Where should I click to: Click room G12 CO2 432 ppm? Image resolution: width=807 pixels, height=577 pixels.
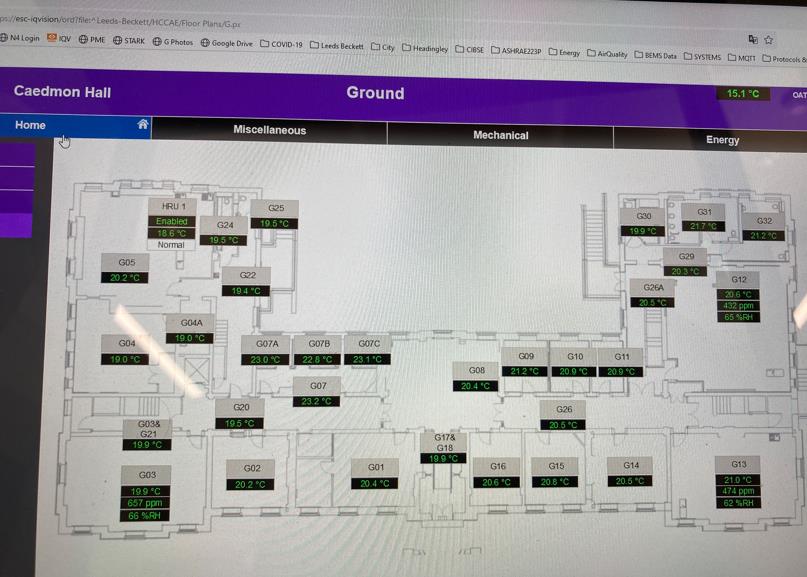pyautogui.click(x=739, y=306)
